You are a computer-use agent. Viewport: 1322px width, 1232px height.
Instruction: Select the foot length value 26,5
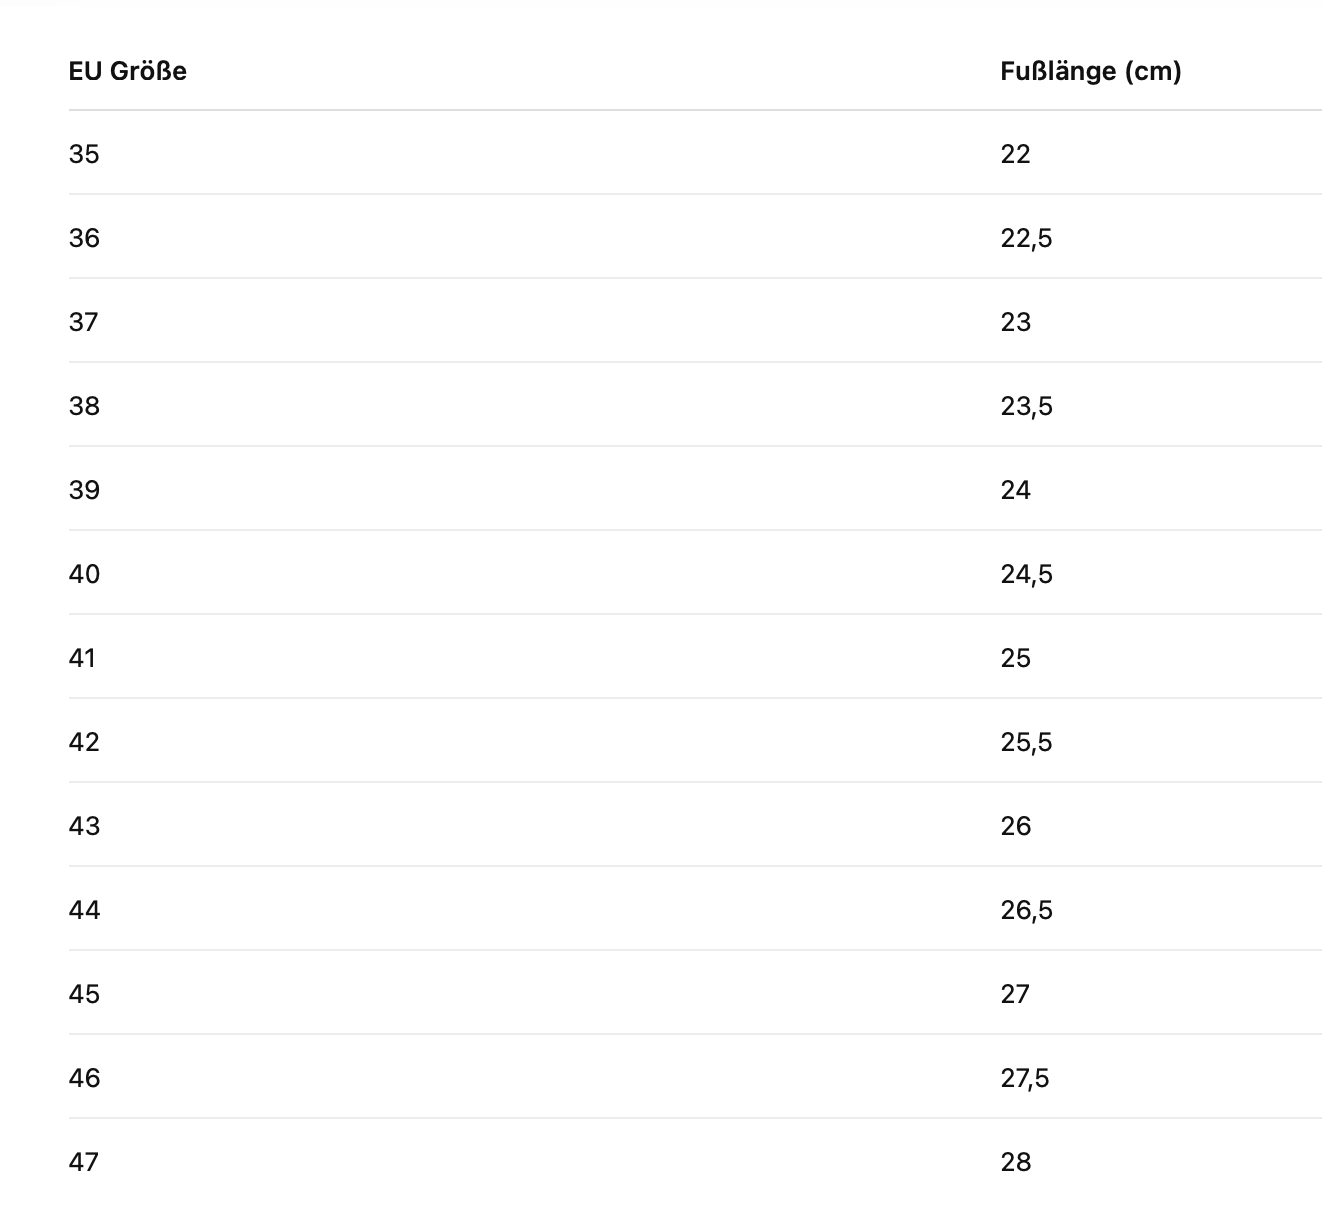[x=1026, y=910]
